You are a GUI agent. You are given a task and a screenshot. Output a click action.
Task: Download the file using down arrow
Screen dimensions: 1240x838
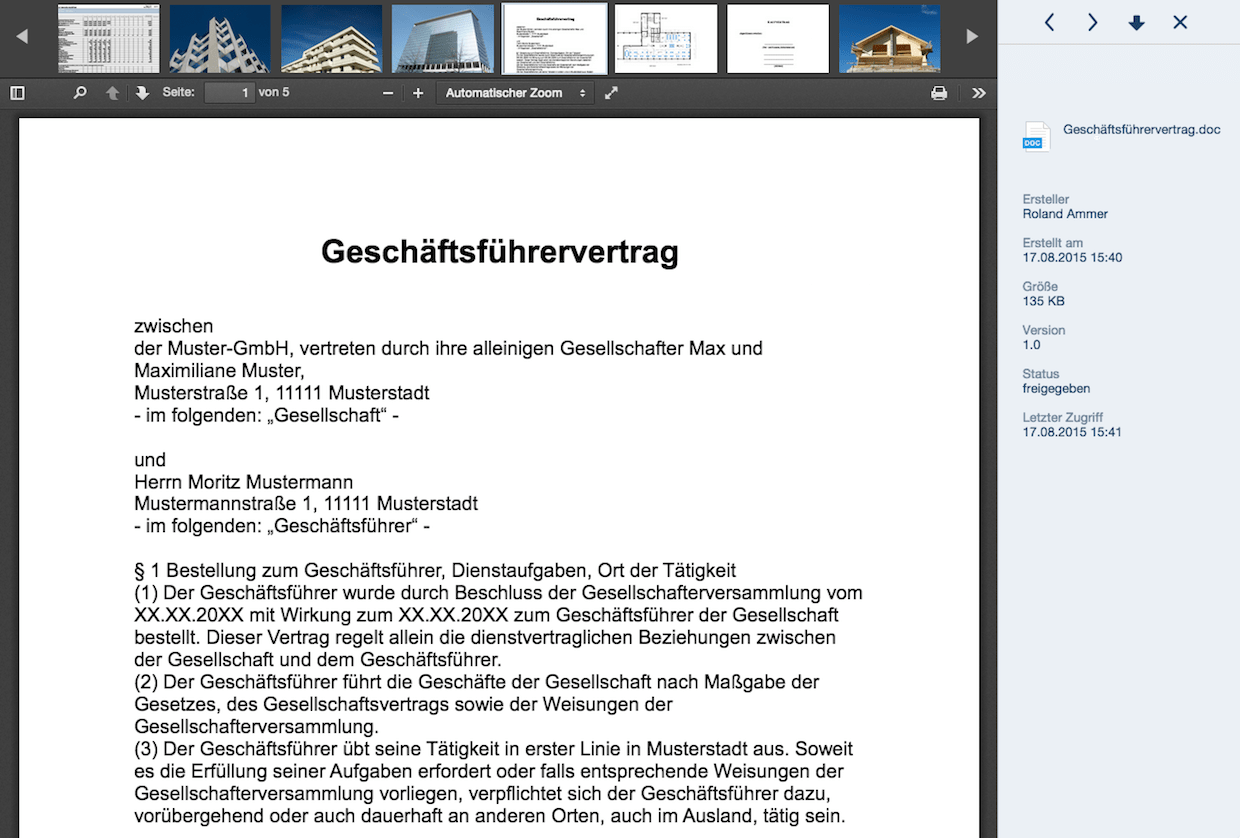tap(1136, 22)
